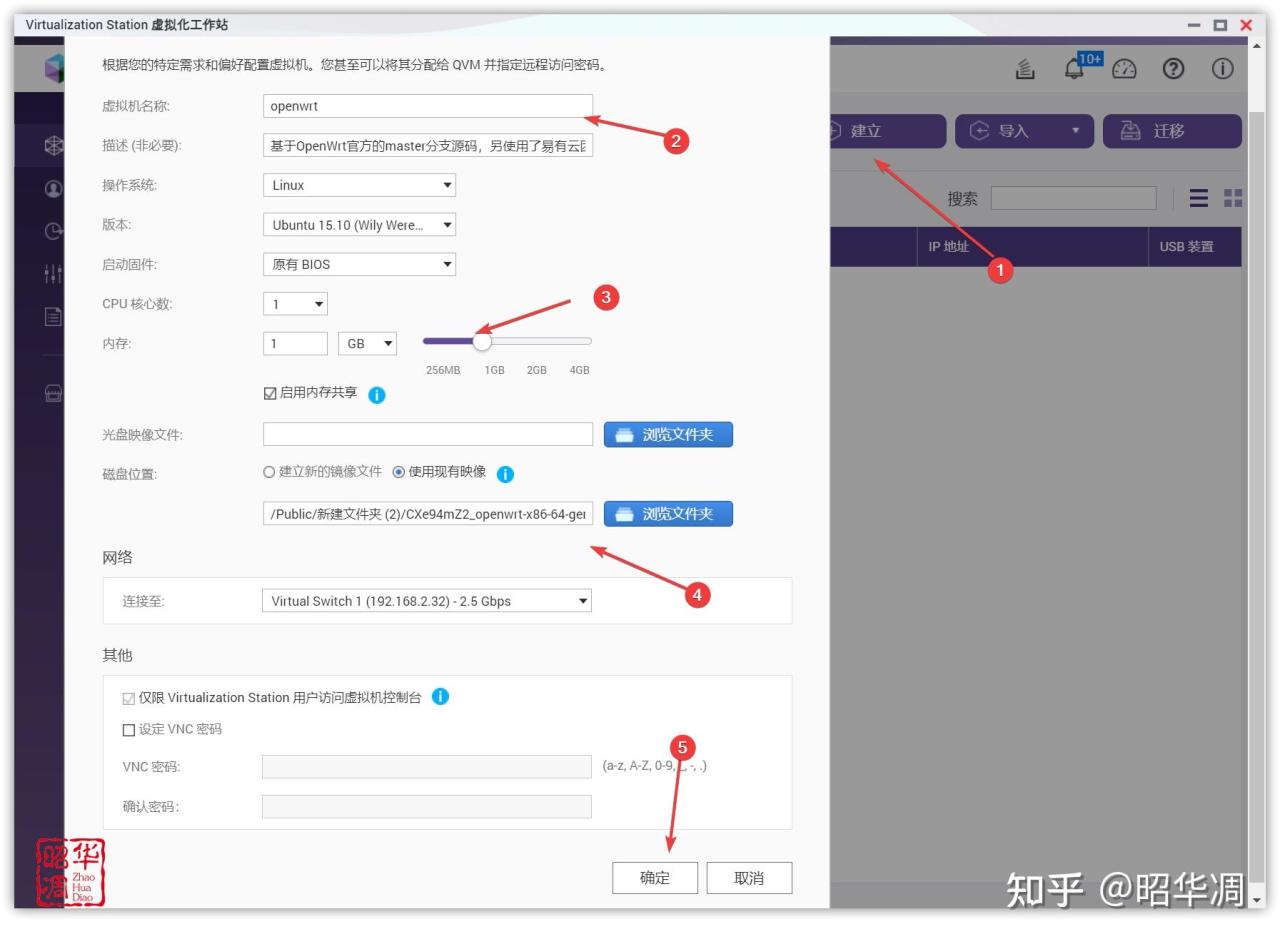
Task: Click the 256MB label under memory slider
Action: click(443, 370)
